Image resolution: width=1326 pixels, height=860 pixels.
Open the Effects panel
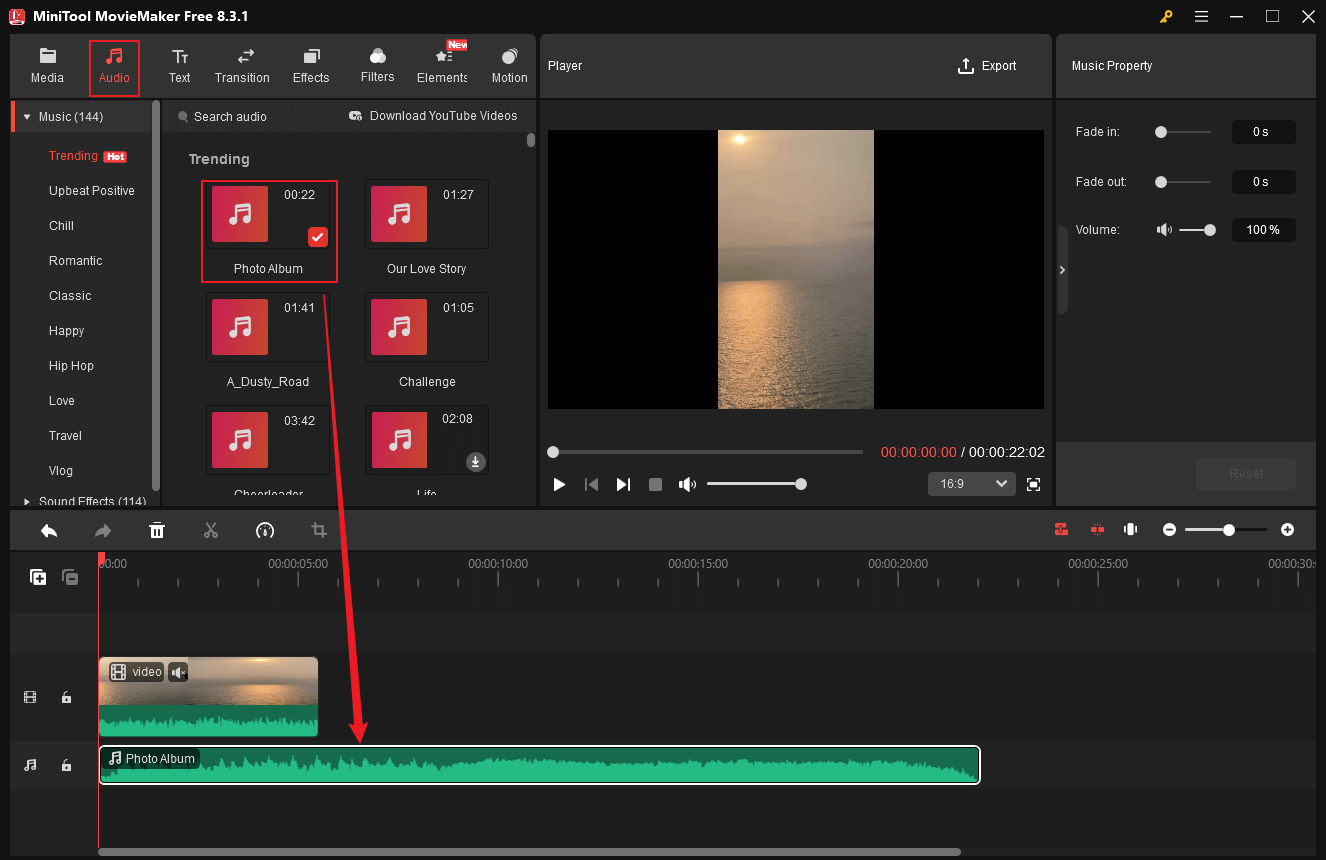311,66
